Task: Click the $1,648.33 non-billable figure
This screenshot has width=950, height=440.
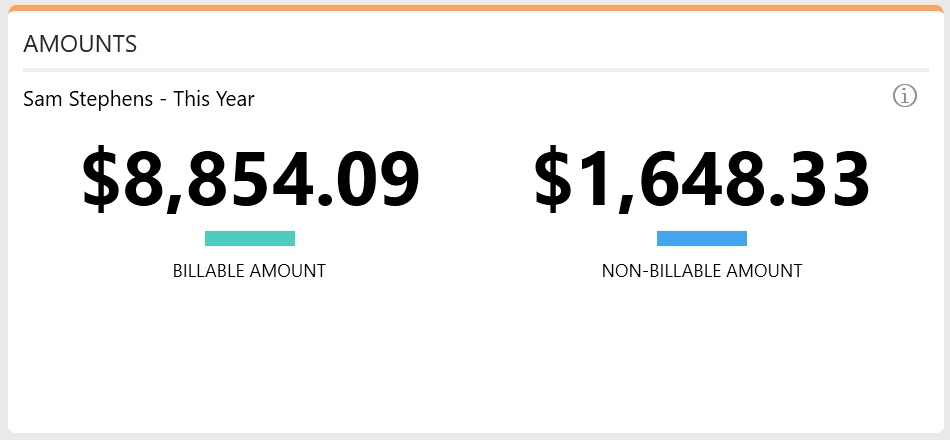Action: pos(701,180)
